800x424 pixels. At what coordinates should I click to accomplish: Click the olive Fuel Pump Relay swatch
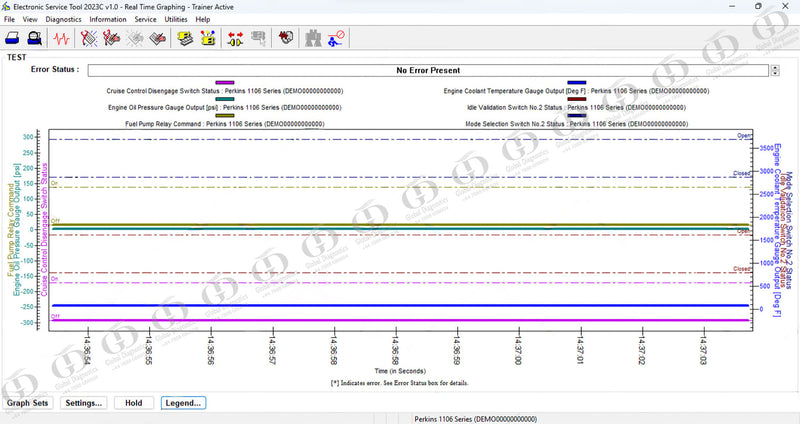224,115
